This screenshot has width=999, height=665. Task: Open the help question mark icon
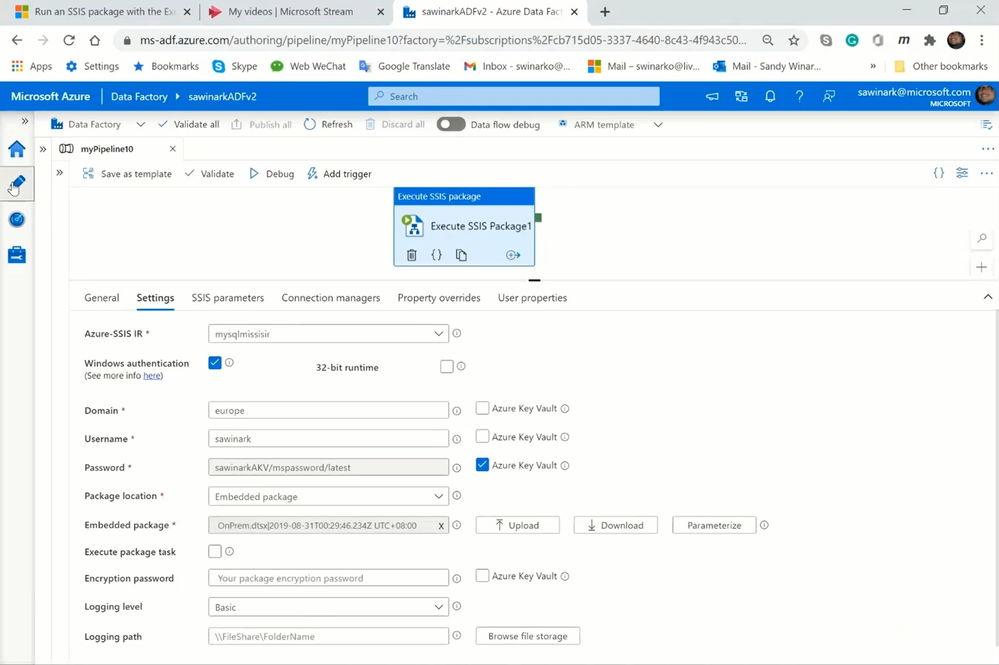click(x=799, y=96)
